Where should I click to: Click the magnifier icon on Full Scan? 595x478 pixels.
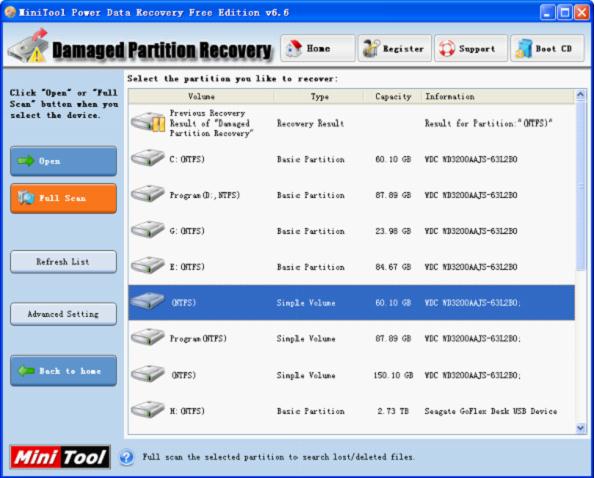point(26,197)
